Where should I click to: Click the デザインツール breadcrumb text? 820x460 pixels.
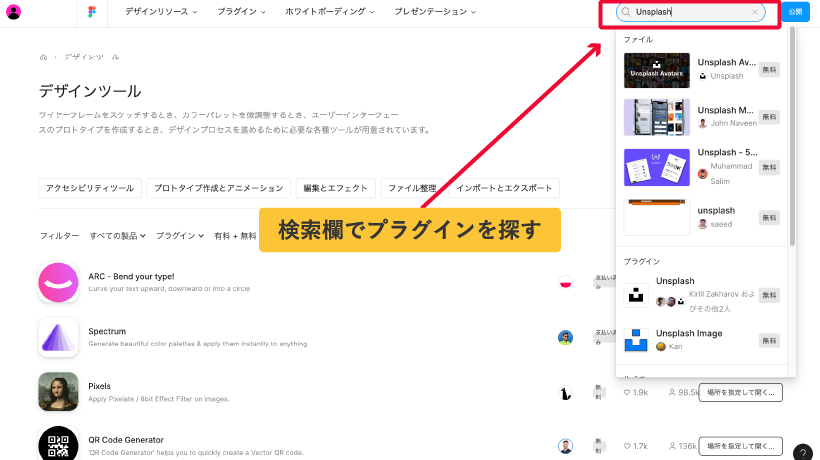(x=92, y=57)
